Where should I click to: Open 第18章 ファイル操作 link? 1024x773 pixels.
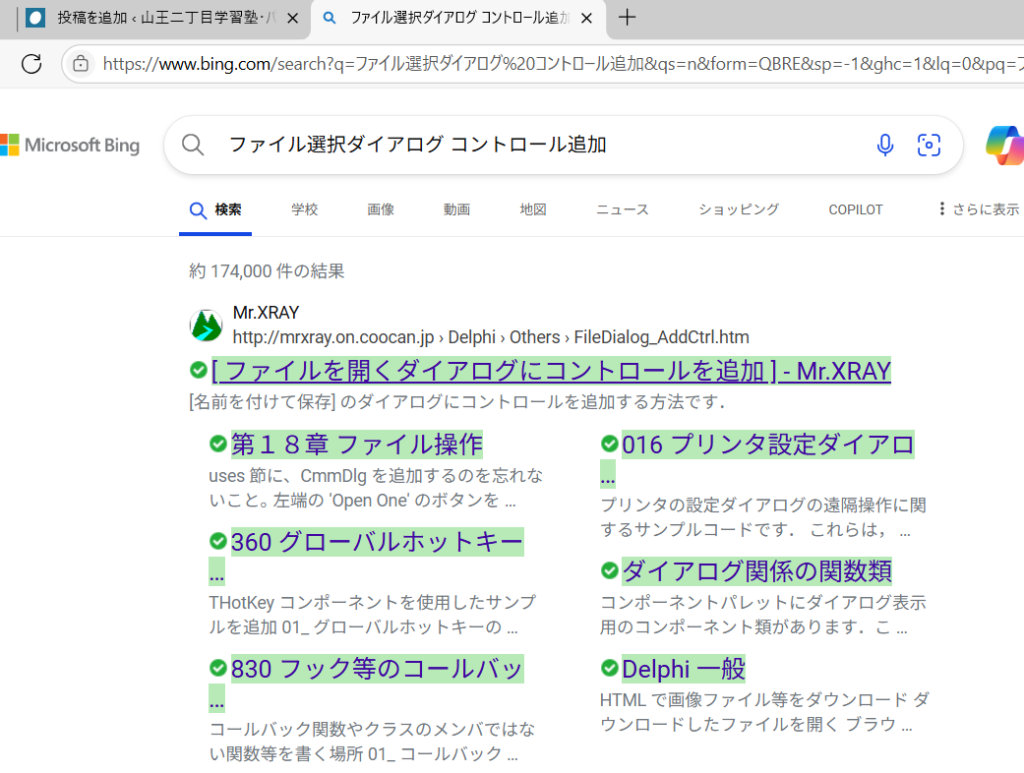click(357, 445)
